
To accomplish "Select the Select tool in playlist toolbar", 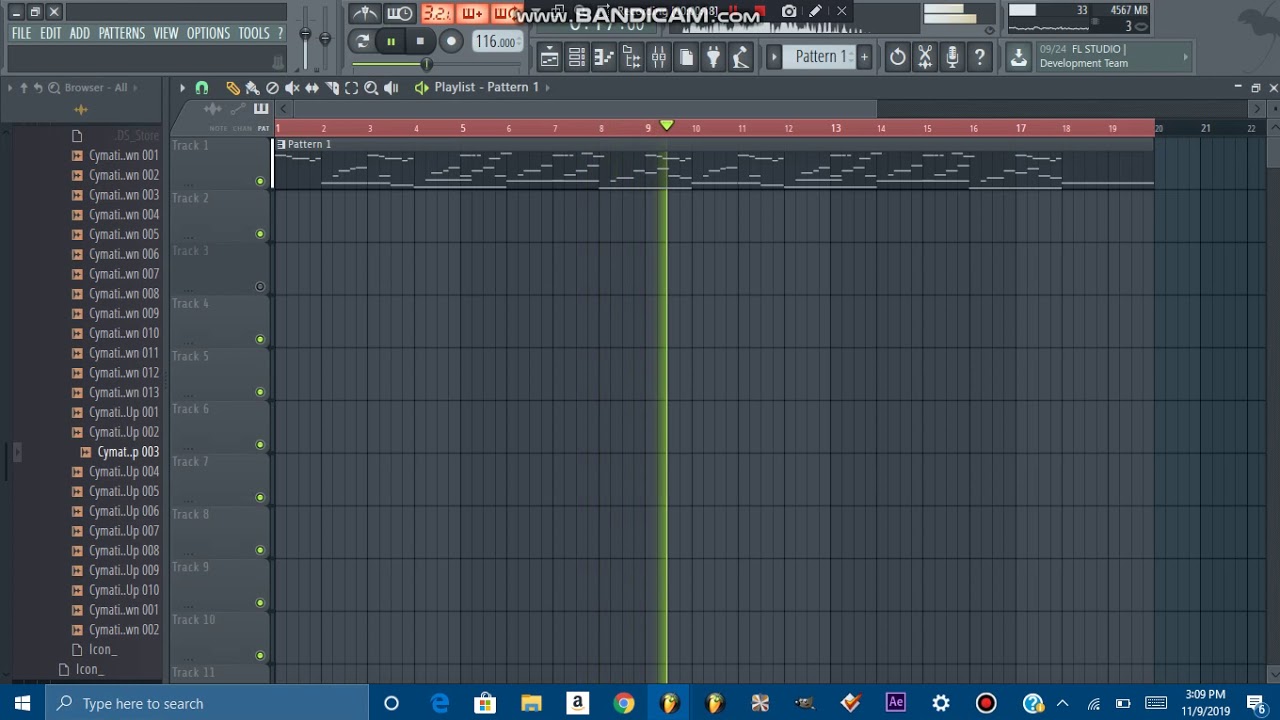I will coord(351,88).
